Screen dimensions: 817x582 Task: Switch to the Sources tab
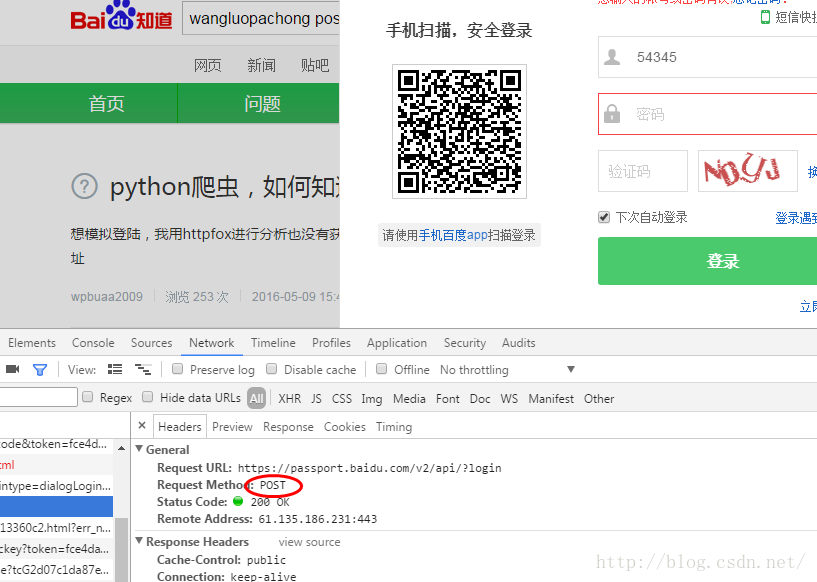pyautogui.click(x=152, y=343)
